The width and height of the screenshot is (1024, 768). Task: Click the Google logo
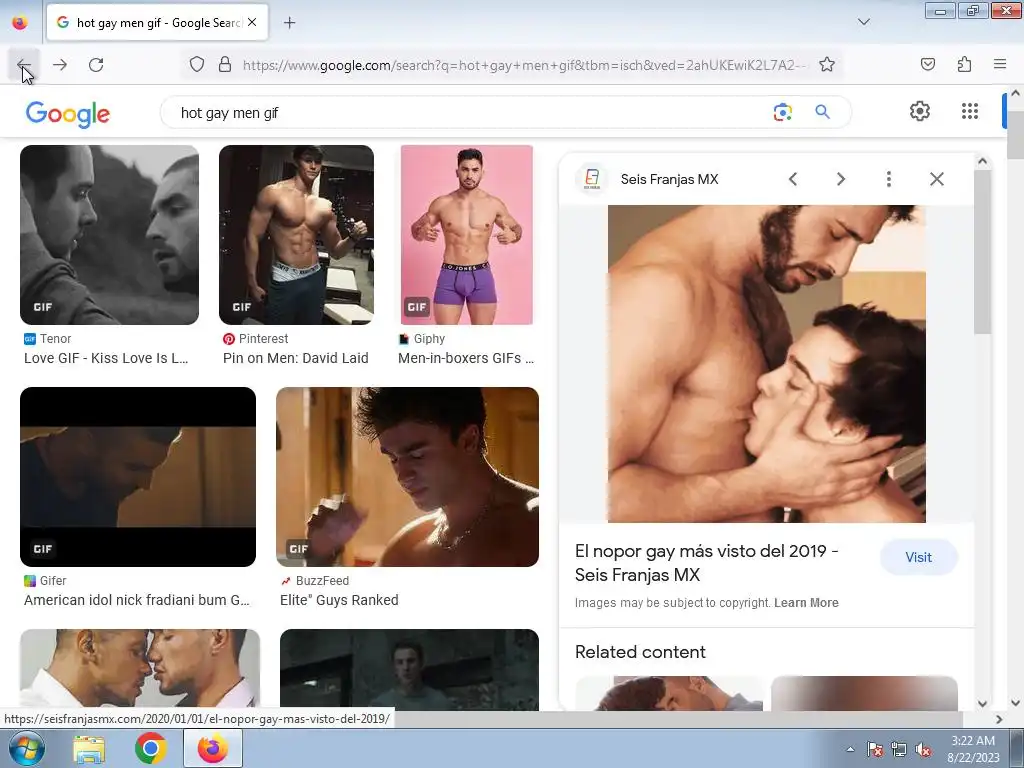tap(68, 114)
